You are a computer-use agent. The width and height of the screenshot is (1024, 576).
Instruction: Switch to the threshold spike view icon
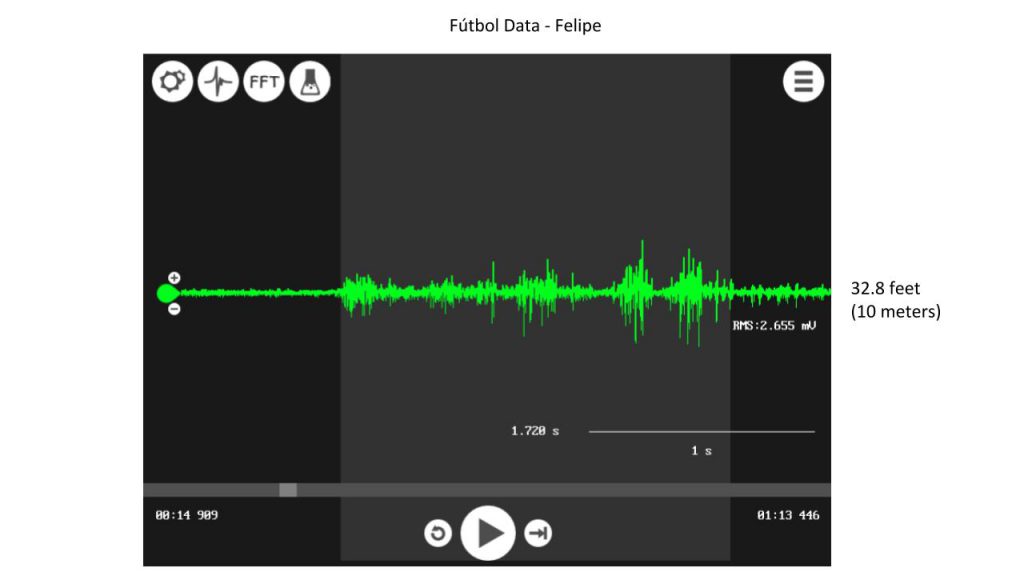[218, 82]
